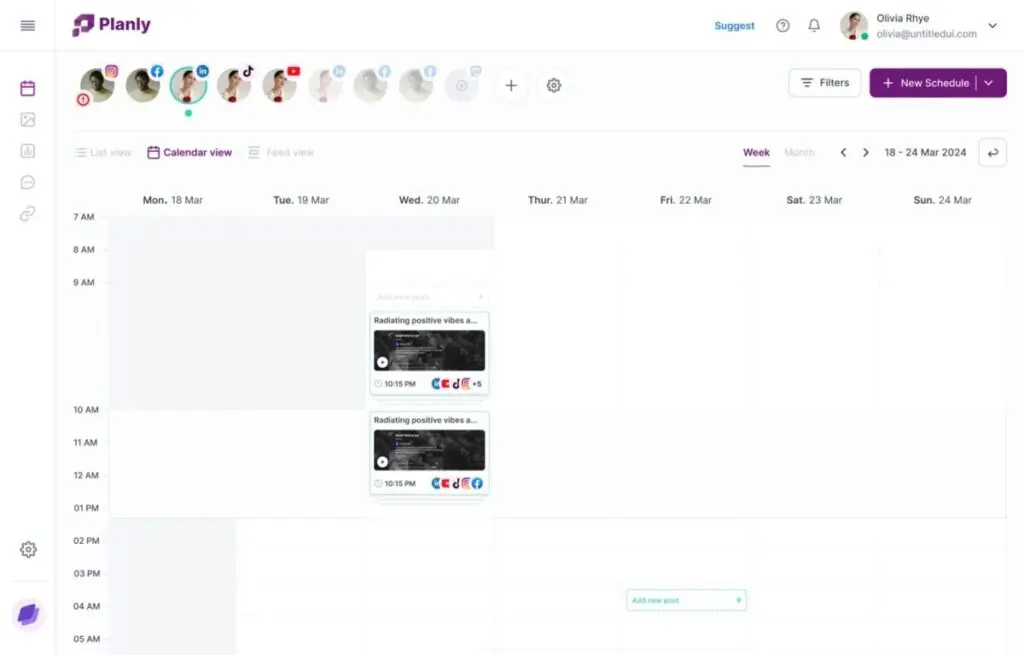Open the media library sidebar icon
Viewport: 1024px width, 655px height.
coord(28,120)
